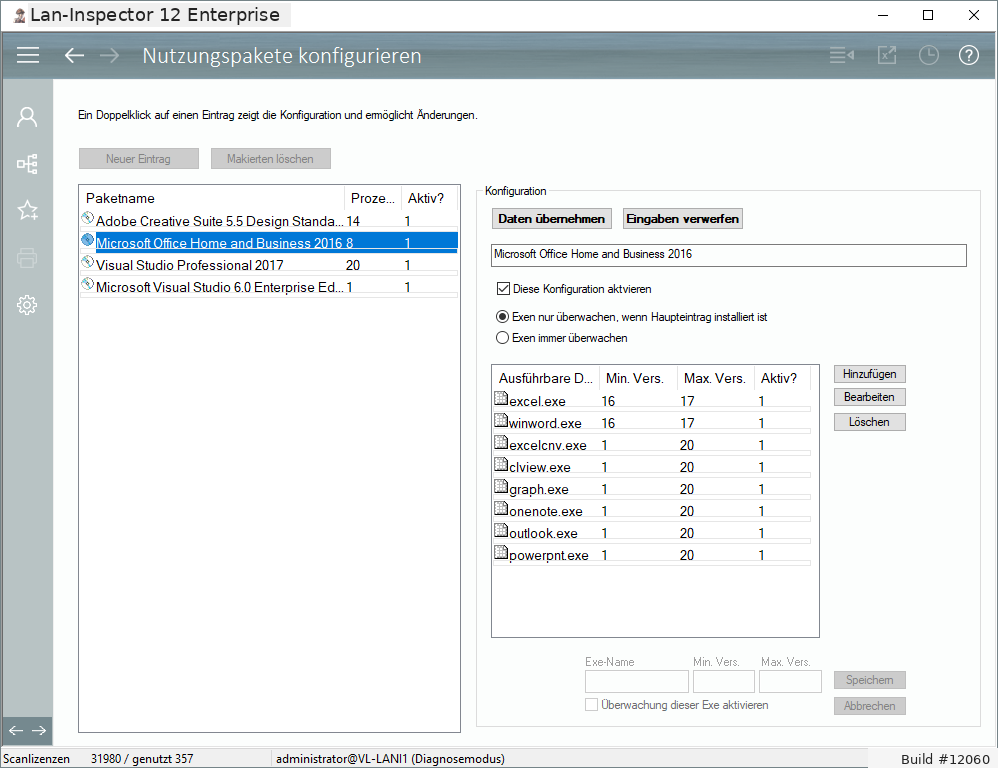Click 'Scanlizenzen' status bar label
The height and width of the screenshot is (768, 998).
click(x=36, y=758)
